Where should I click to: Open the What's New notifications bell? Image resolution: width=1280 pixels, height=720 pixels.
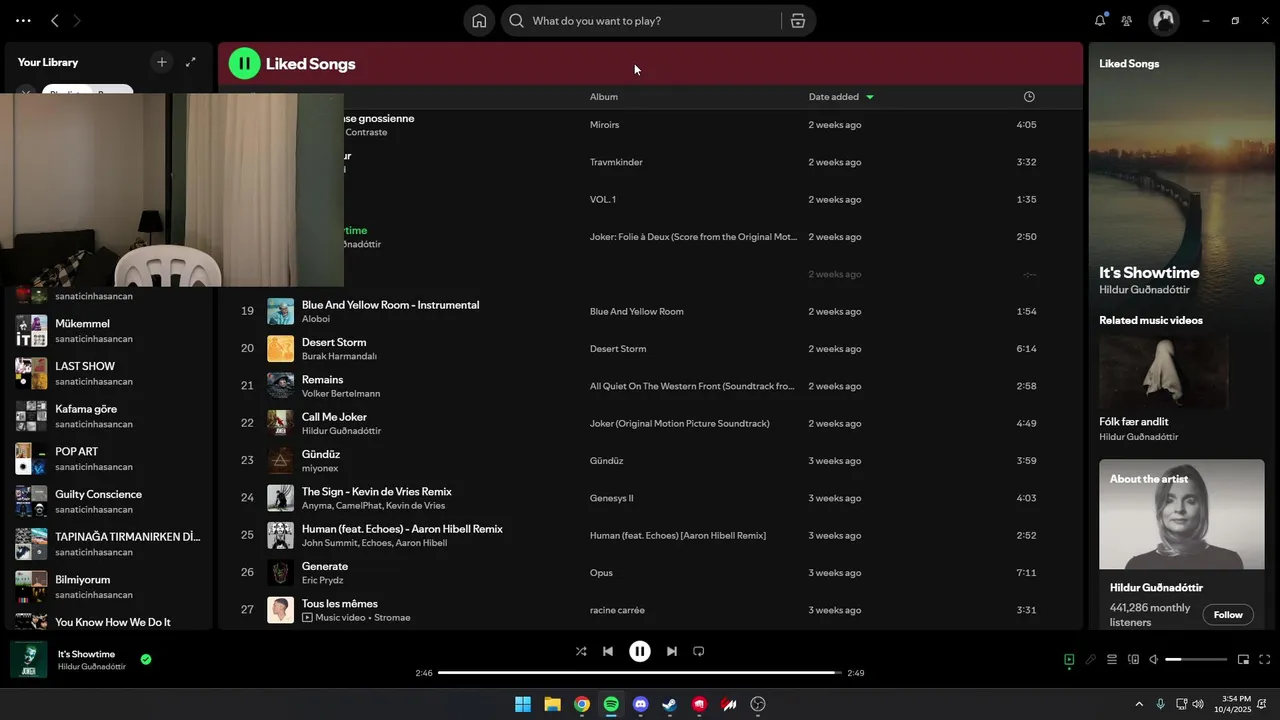pos(1100,20)
